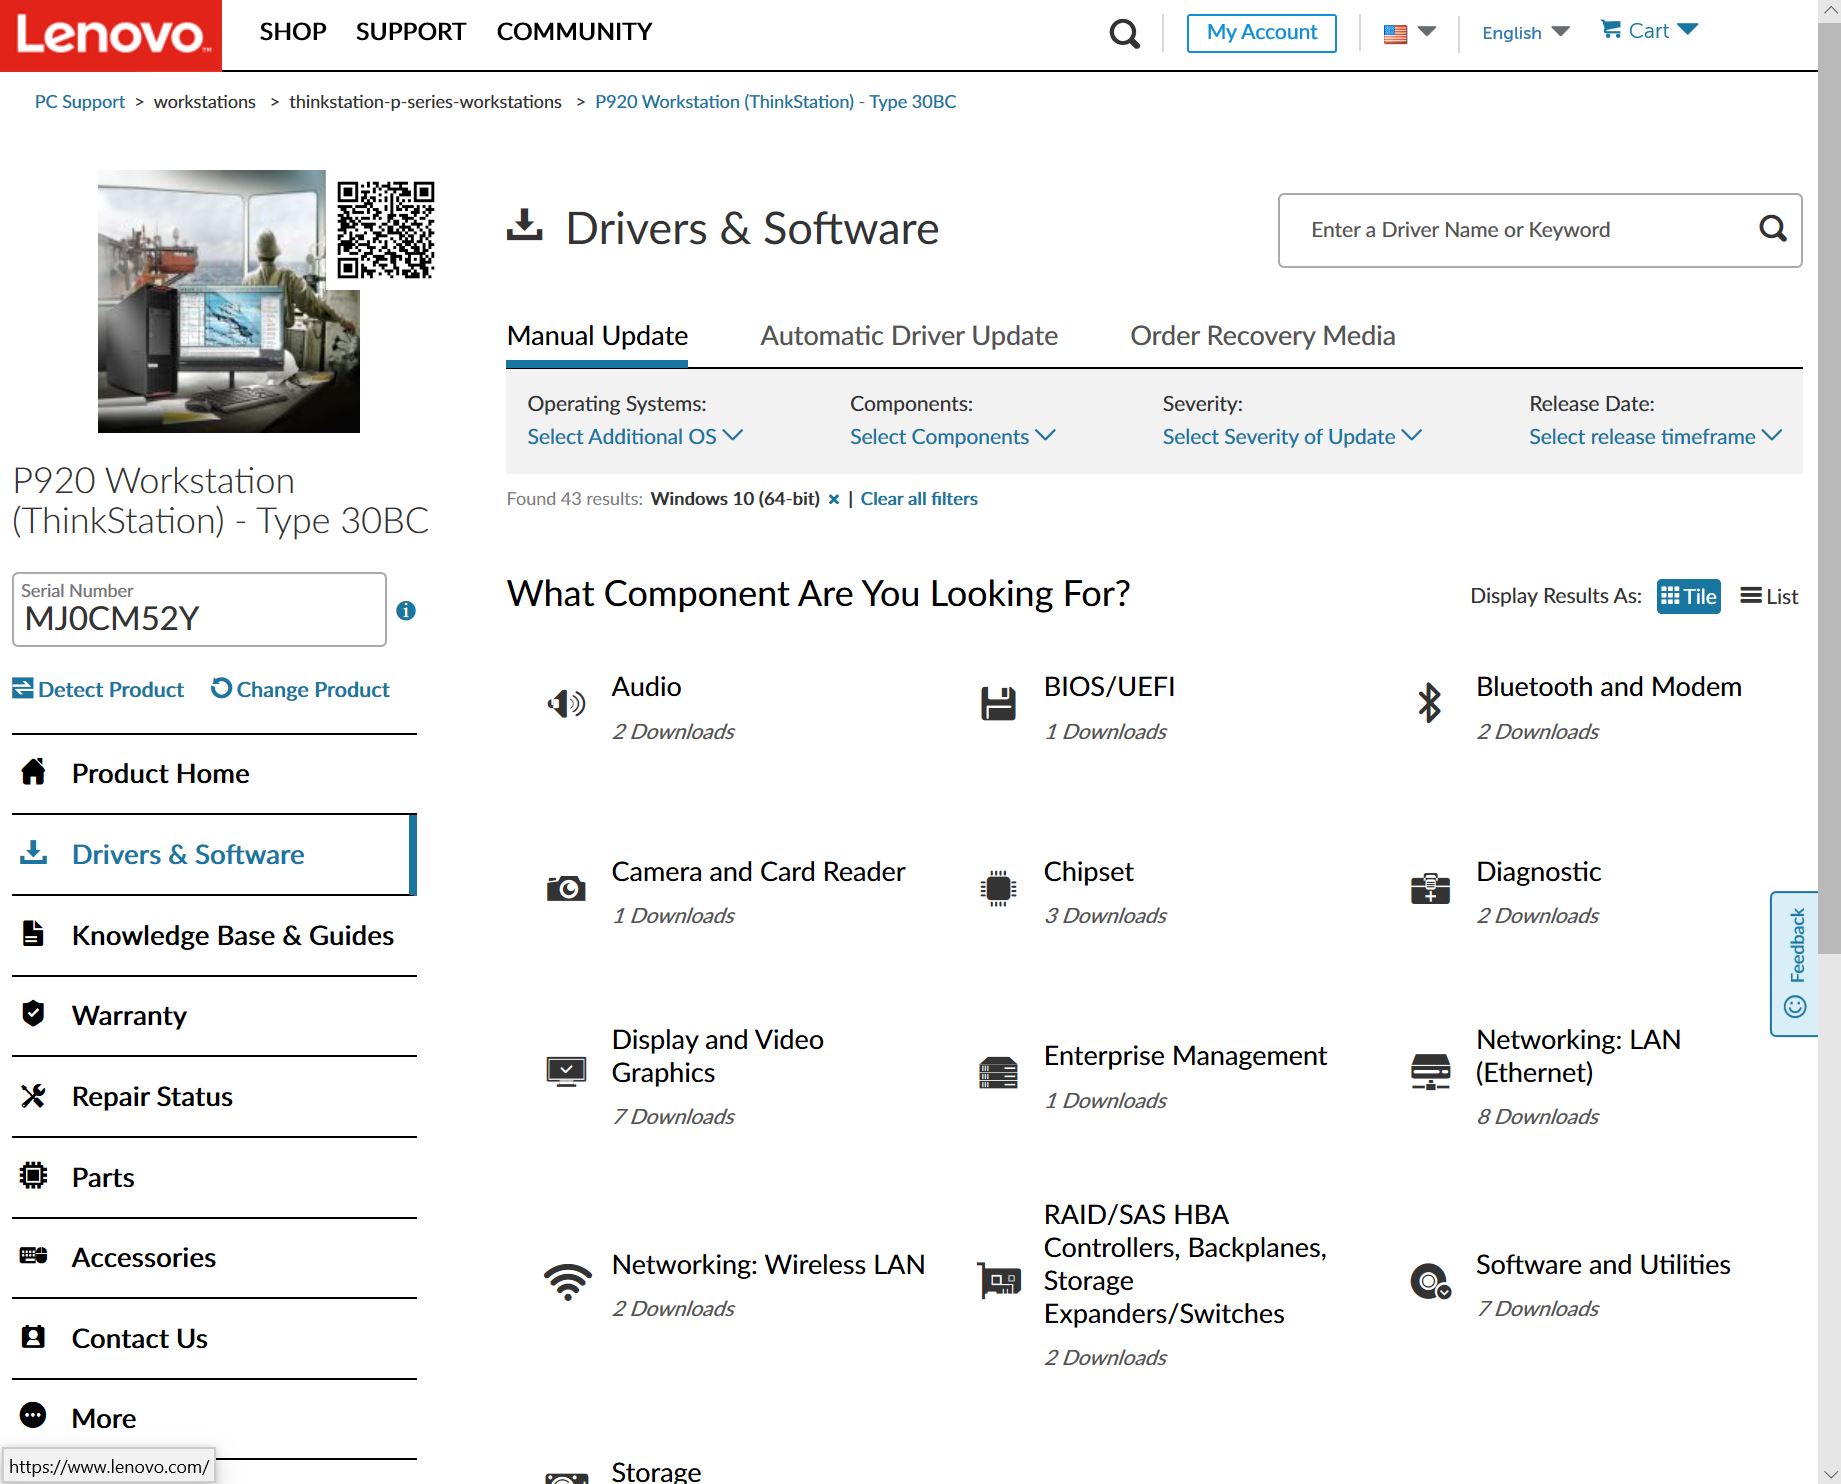Click Clear all filters link

pyautogui.click(x=919, y=499)
